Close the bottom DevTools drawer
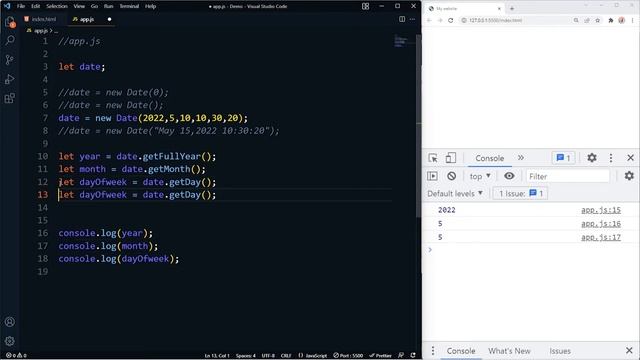 [x=629, y=351]
